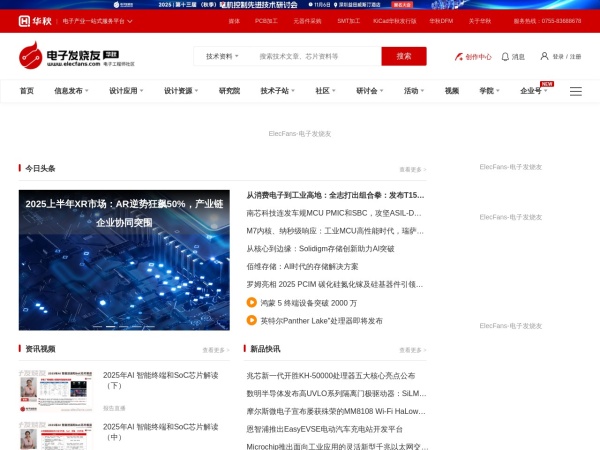This screenshot has height=450, width=600.
Task: Open the elecfans 电子发烧友 site logo
Action: tap(77, 55)
